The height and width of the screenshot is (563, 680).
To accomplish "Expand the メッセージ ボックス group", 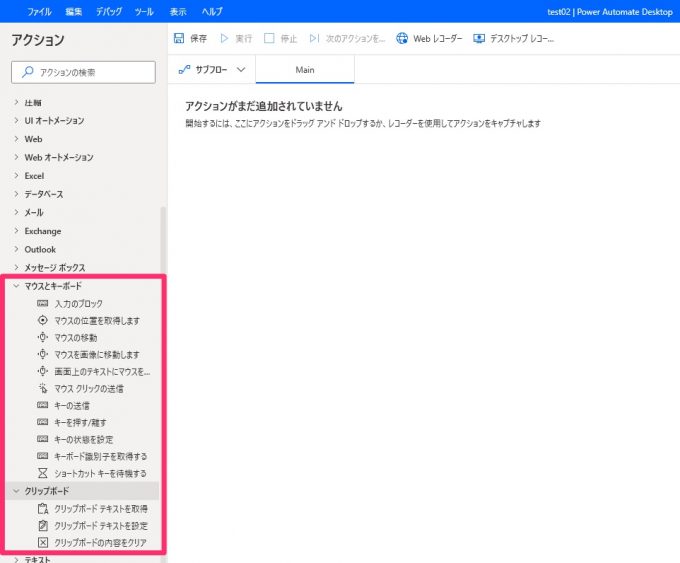I will [16, 267].
